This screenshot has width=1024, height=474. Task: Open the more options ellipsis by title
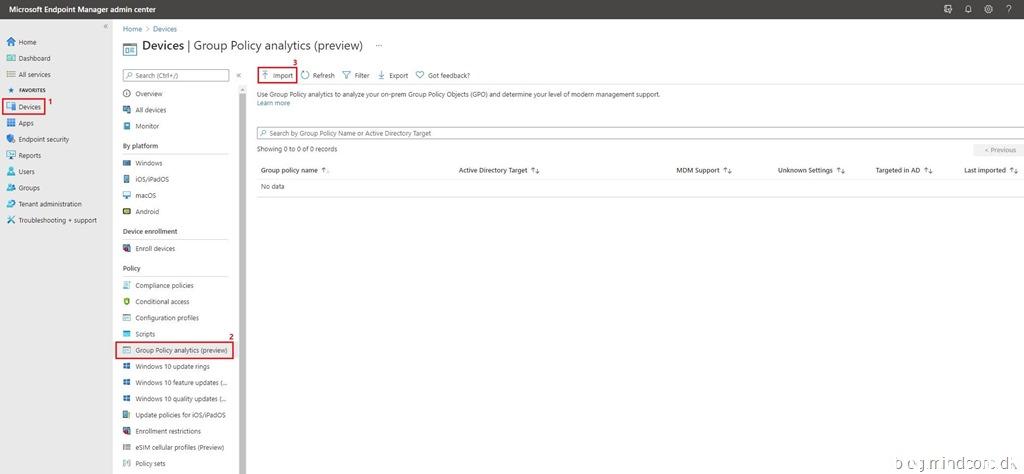[378, 45]
